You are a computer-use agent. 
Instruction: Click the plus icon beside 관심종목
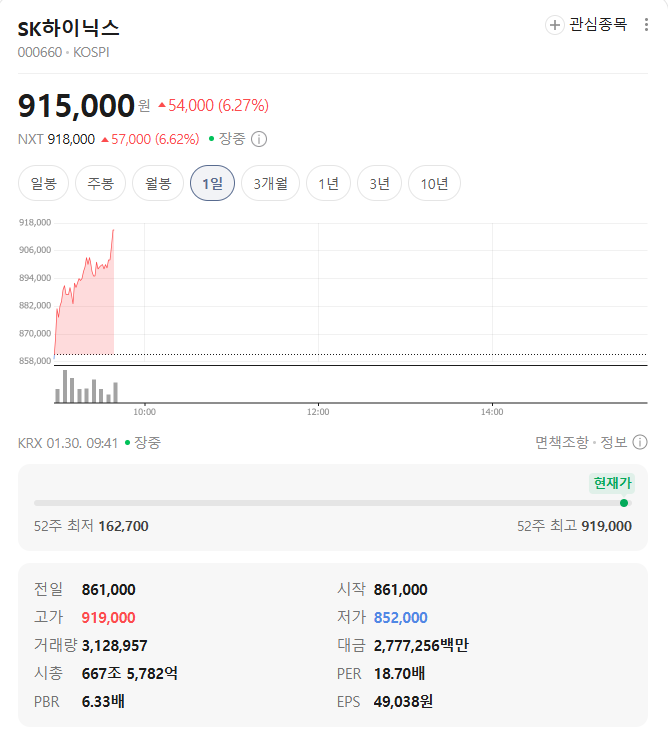555,25
